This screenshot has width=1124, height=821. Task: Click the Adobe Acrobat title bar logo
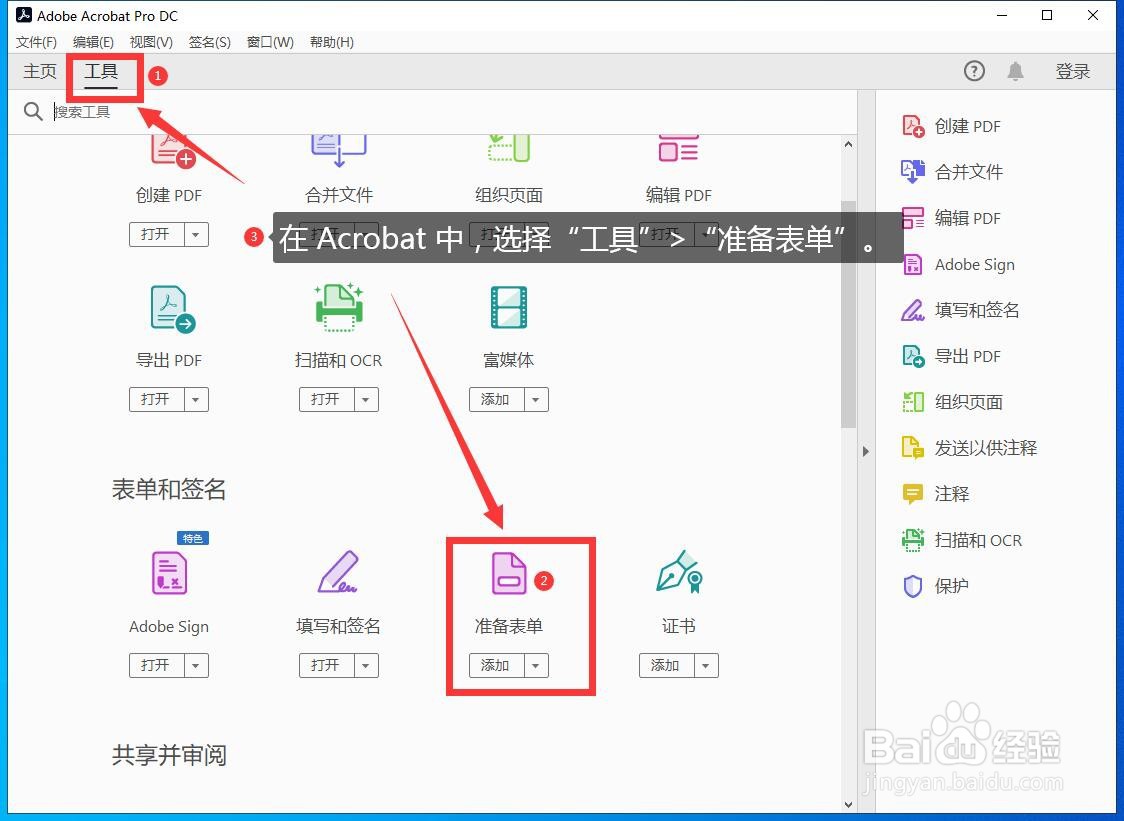[24, 15]
